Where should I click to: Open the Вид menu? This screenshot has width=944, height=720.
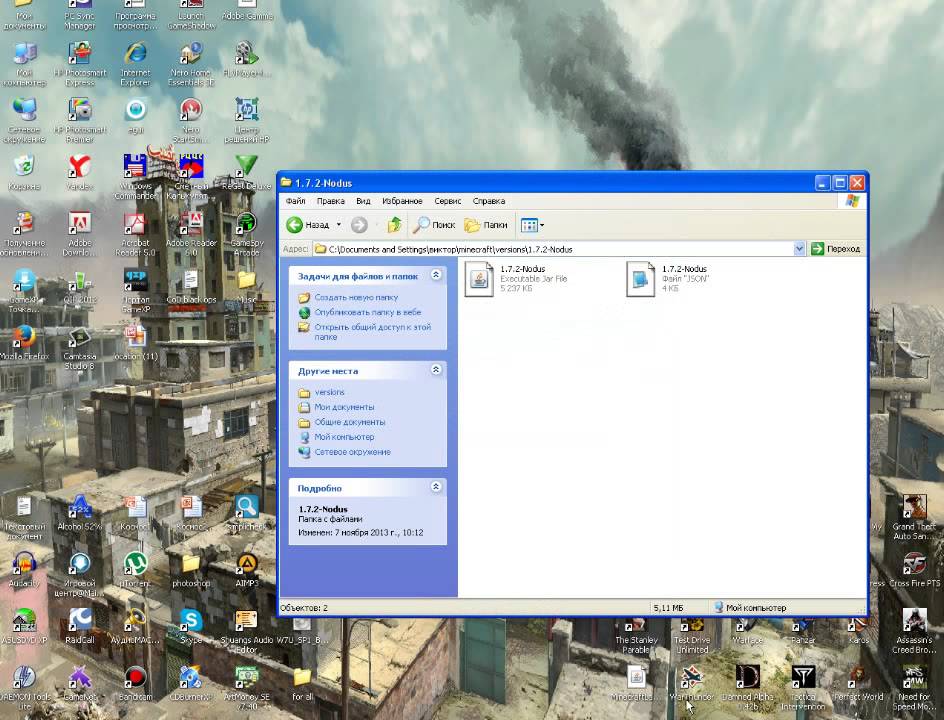(x=363, y=201)
